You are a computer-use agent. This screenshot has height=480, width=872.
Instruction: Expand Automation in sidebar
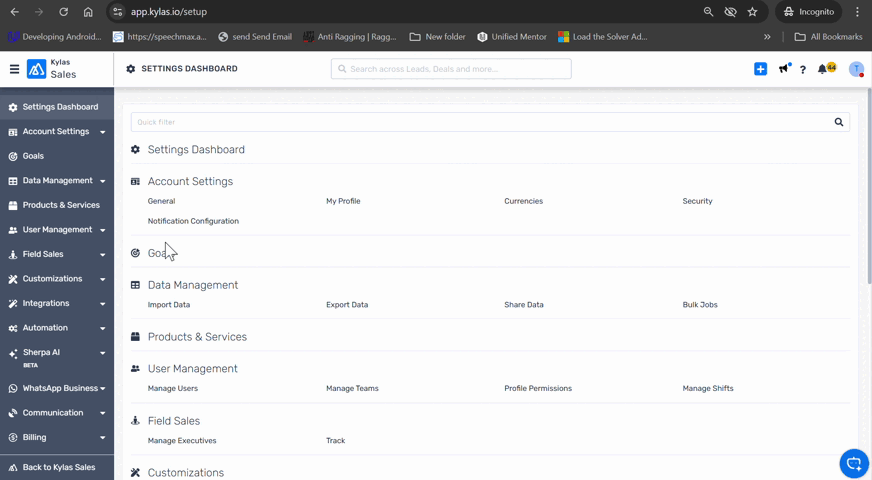103,329
